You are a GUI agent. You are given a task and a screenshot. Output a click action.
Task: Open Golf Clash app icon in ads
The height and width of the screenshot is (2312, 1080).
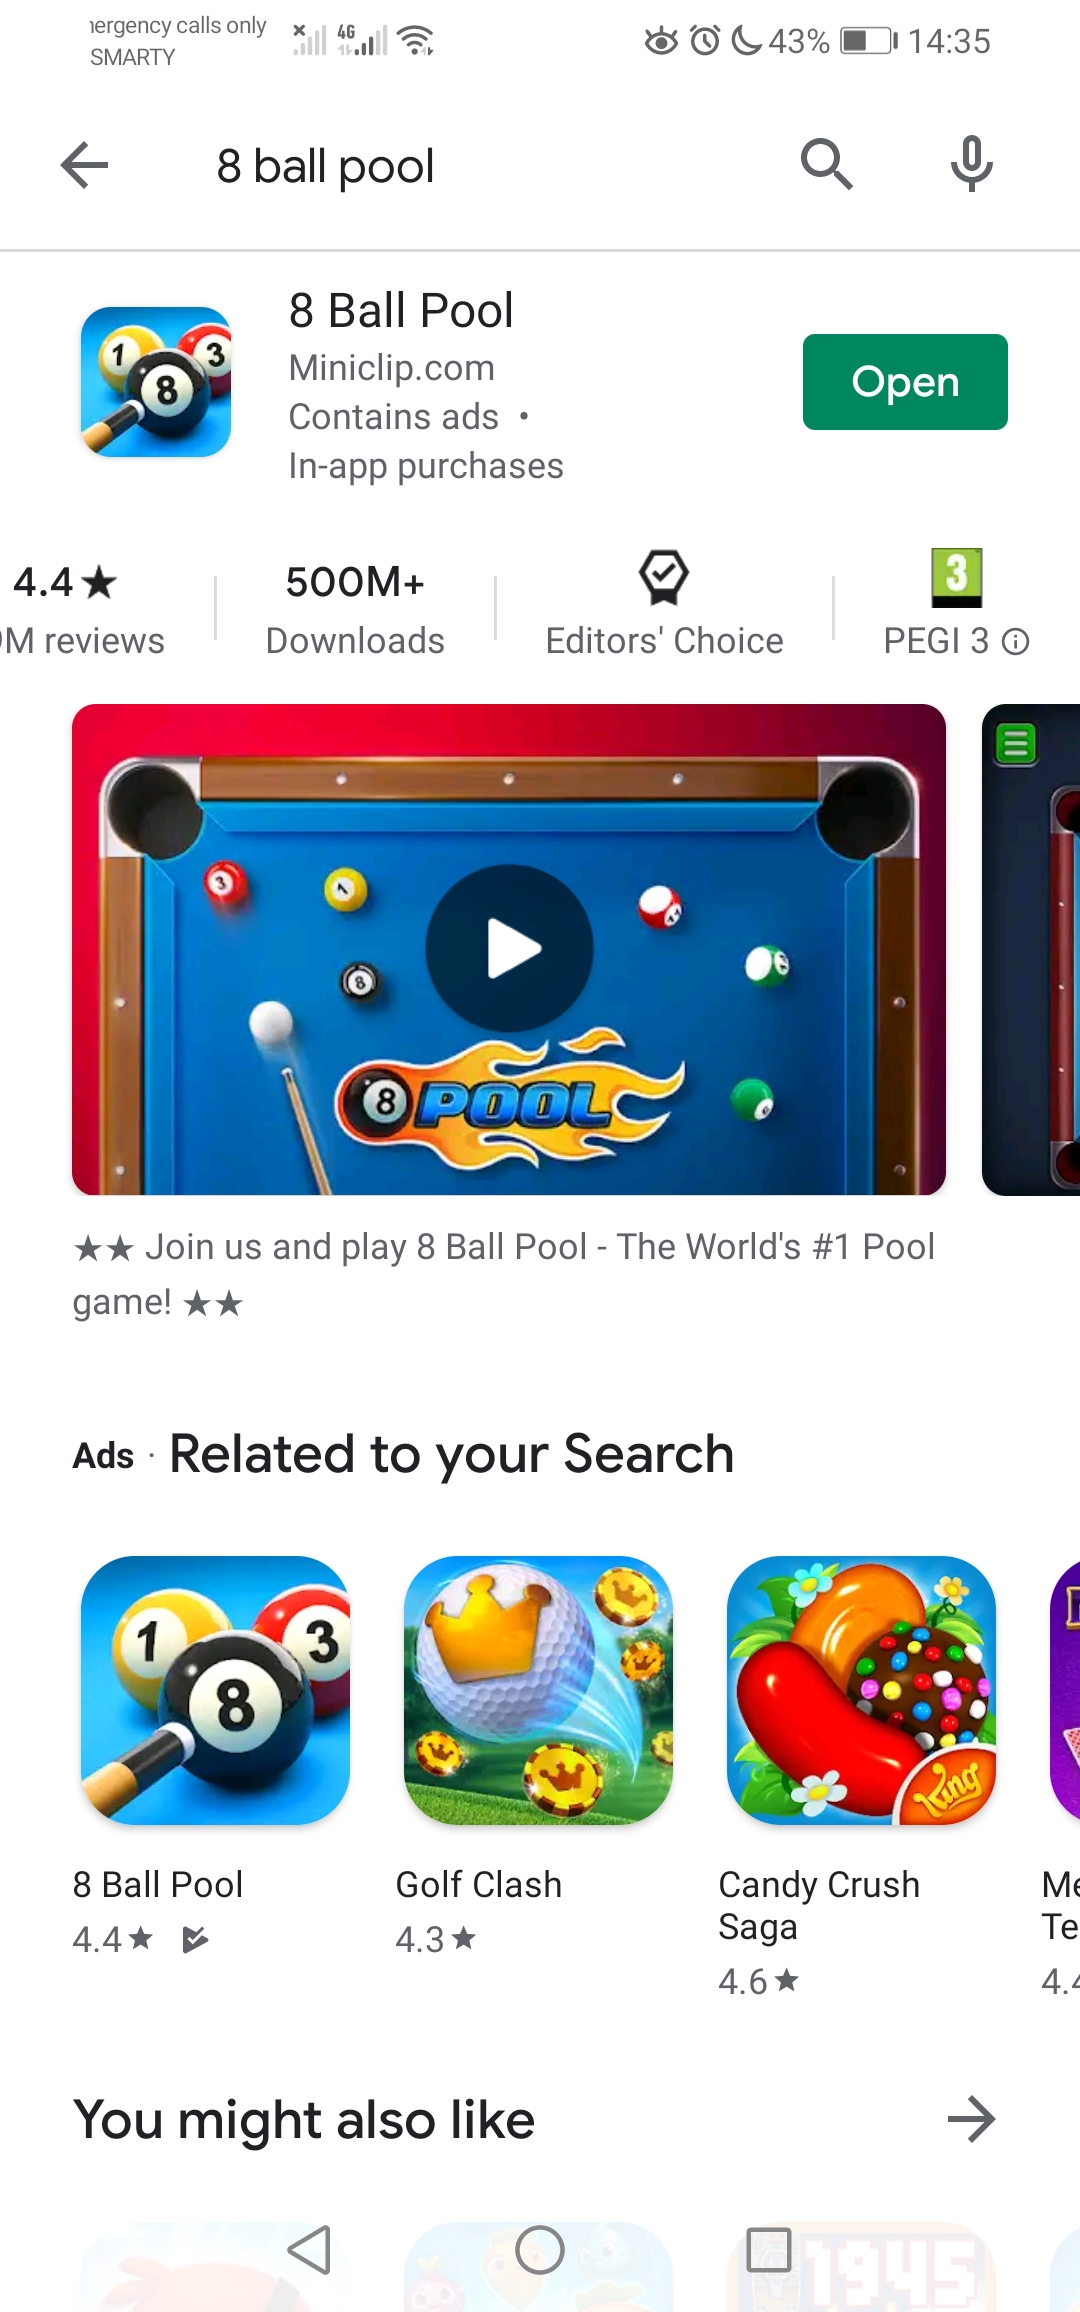pyautogui.click(x=538, y=1690)
